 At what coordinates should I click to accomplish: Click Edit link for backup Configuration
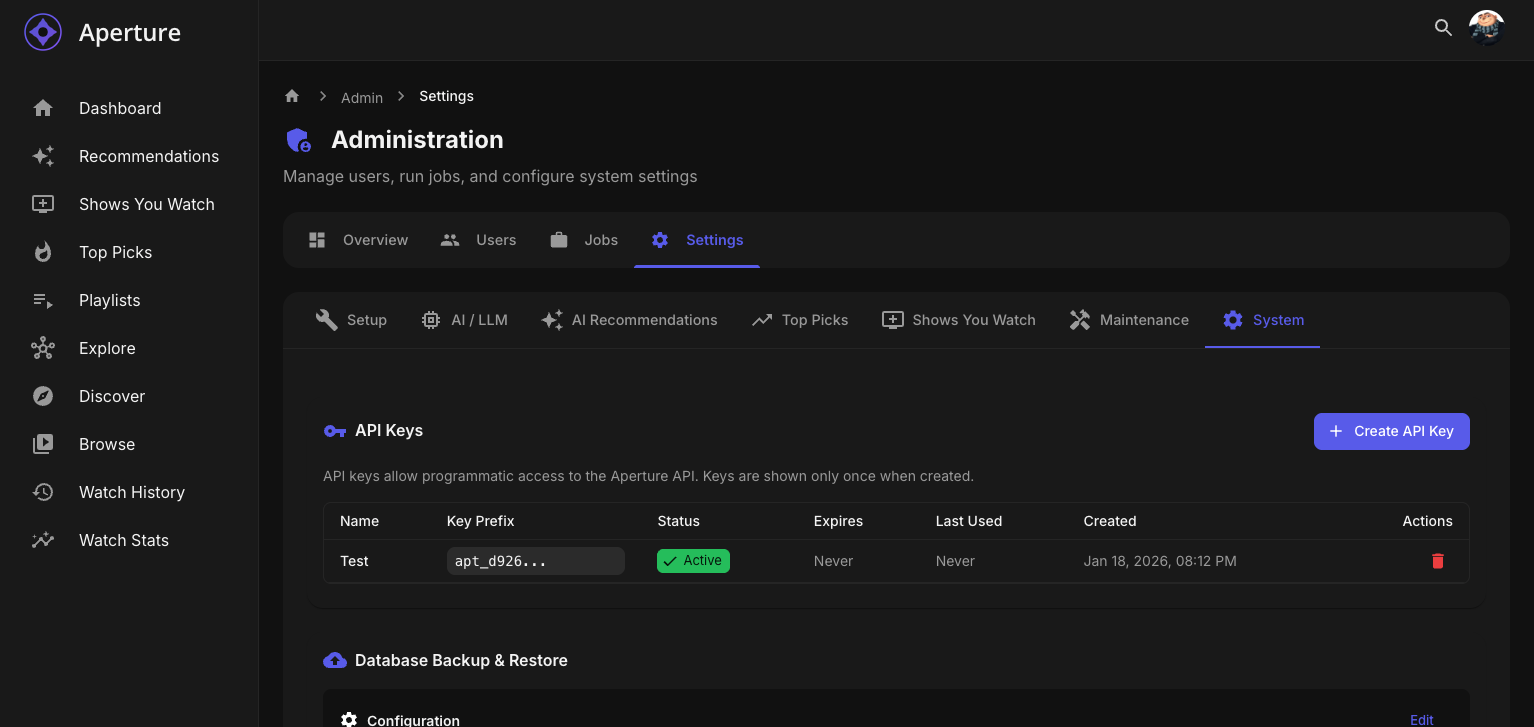tap(1421, 719)
